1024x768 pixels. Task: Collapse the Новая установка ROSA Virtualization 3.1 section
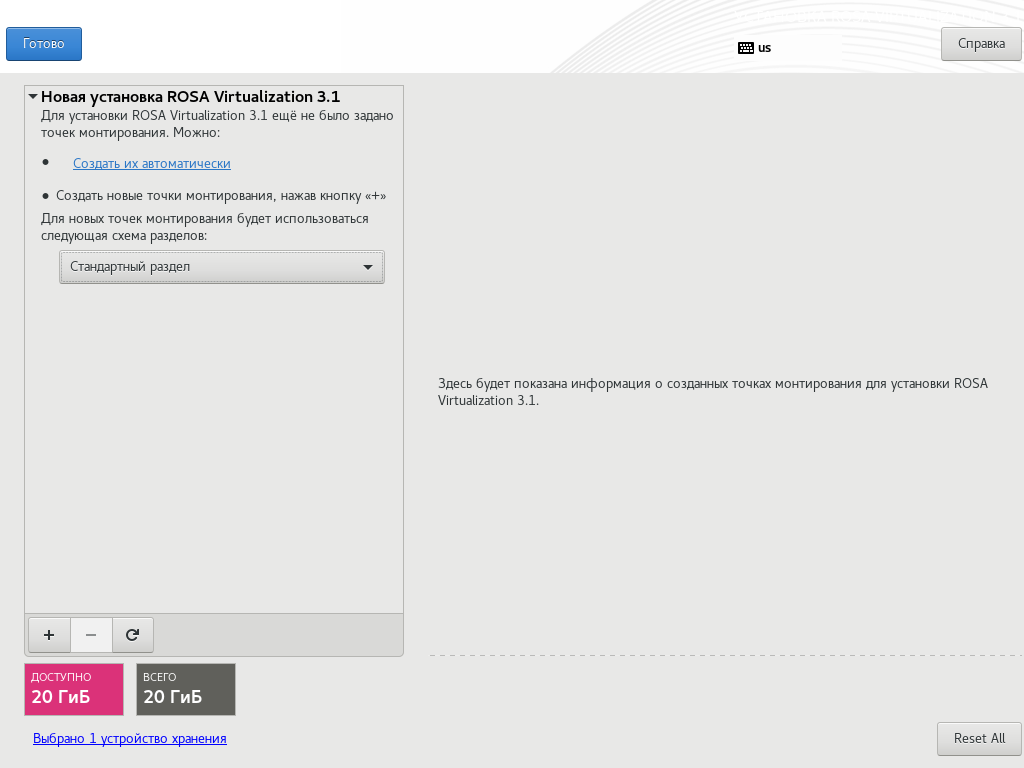click(33, 97)
